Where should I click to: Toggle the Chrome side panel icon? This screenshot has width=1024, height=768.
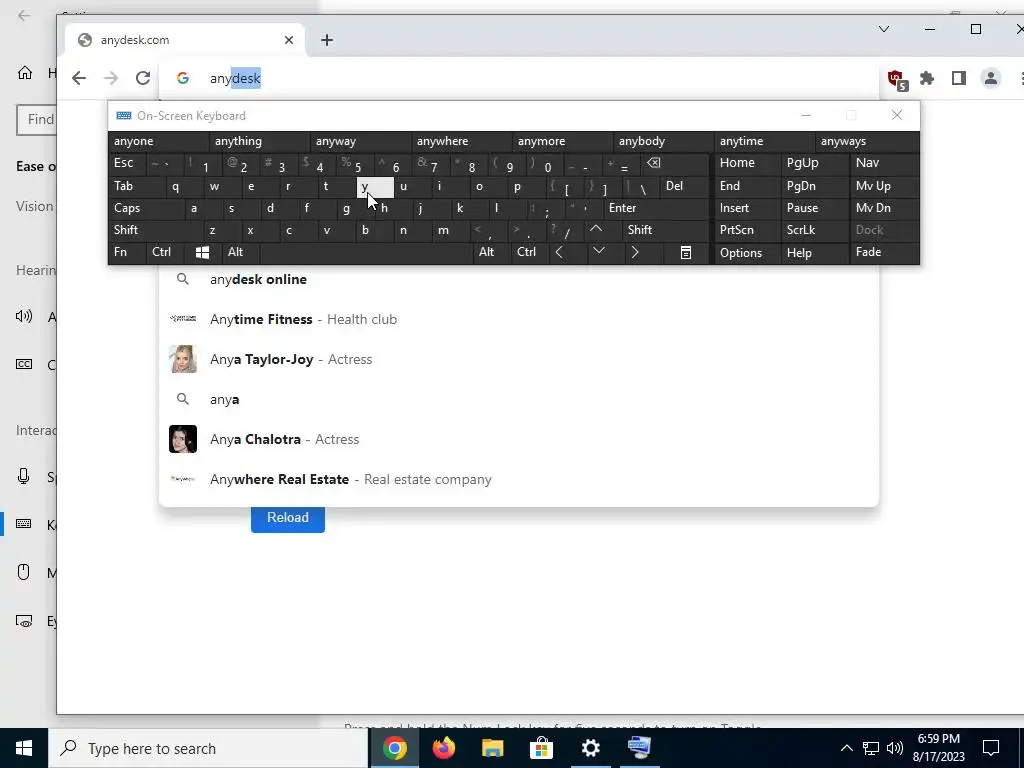[x=959, y=78]
